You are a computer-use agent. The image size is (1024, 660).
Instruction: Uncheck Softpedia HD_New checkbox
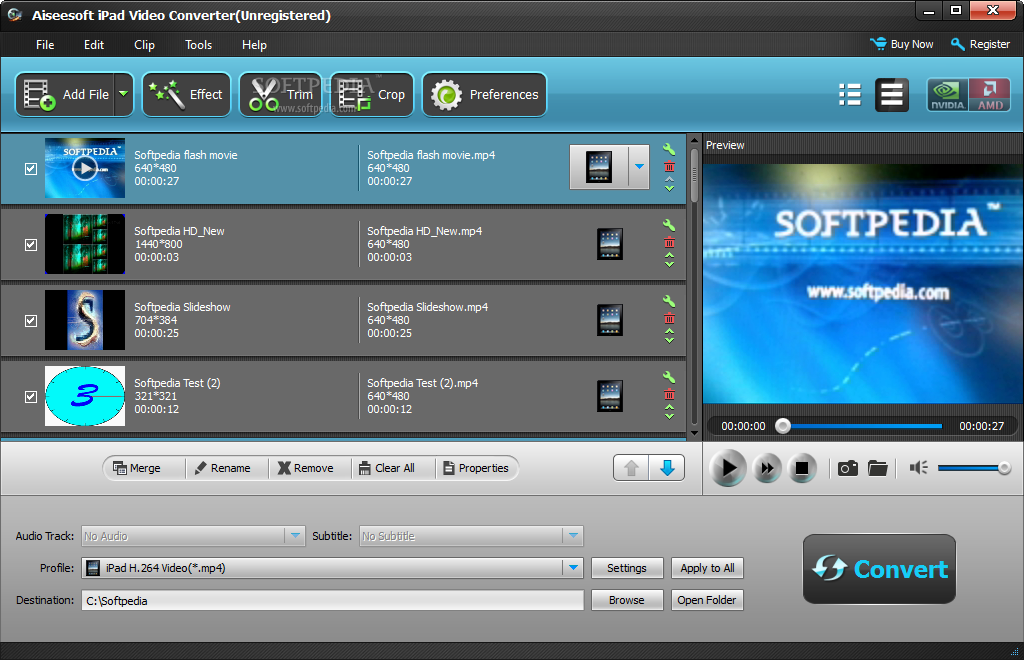pyautogui.click(x=31, y=245)
